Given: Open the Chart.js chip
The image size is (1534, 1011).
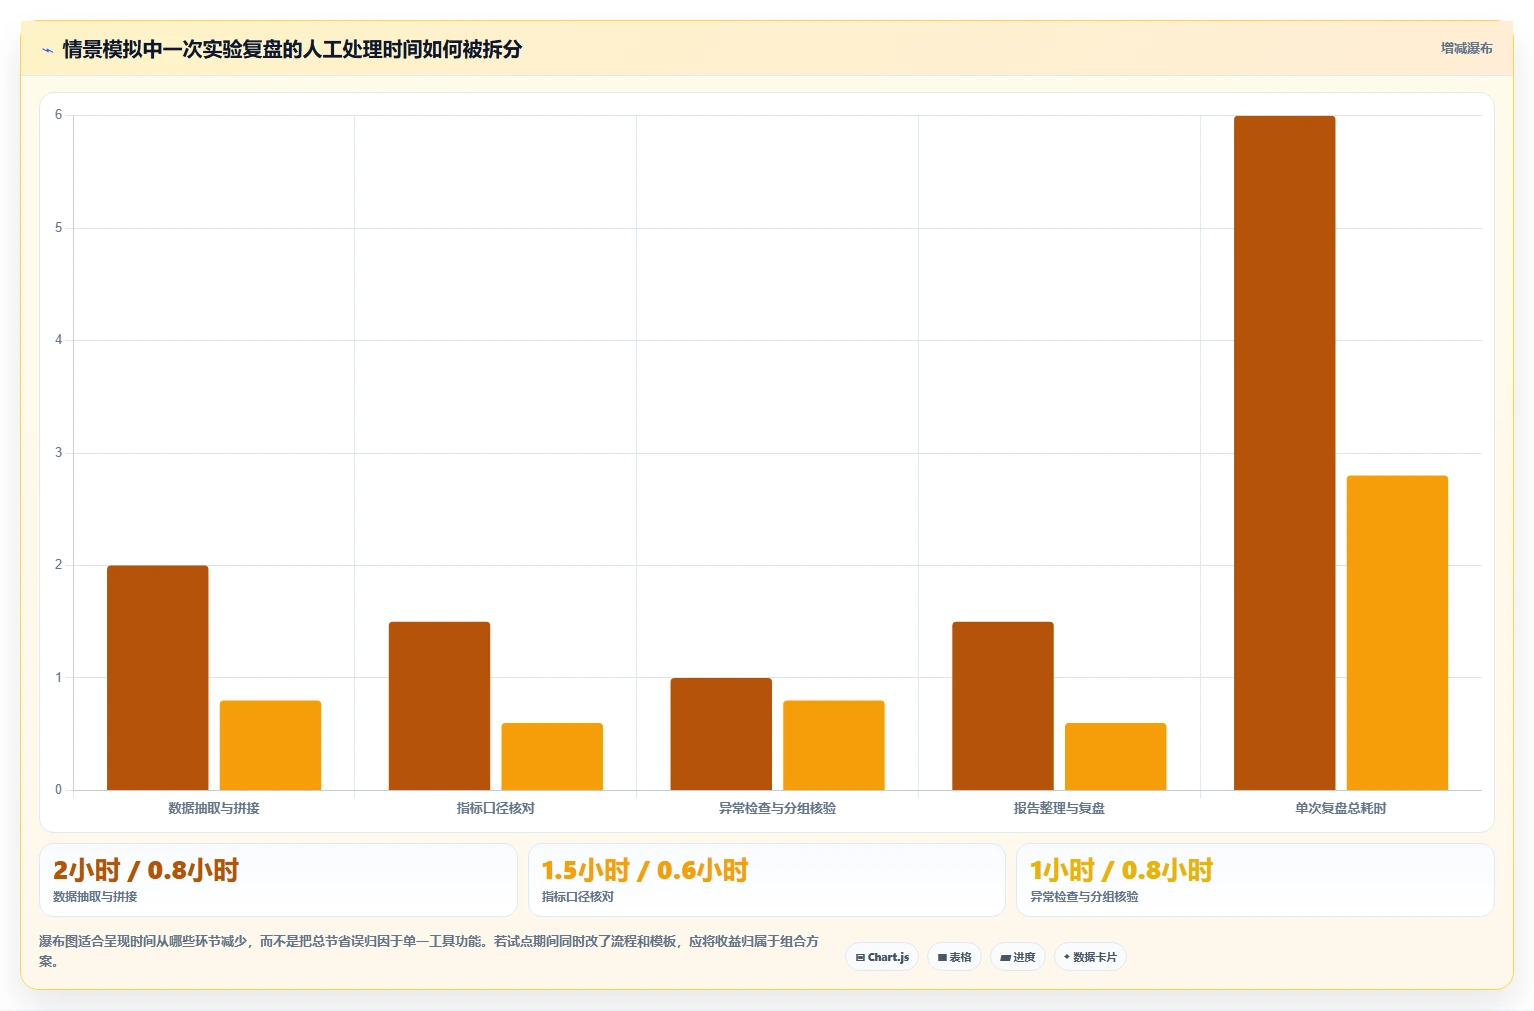Looking at the screenshot, I should coord(882,957).
